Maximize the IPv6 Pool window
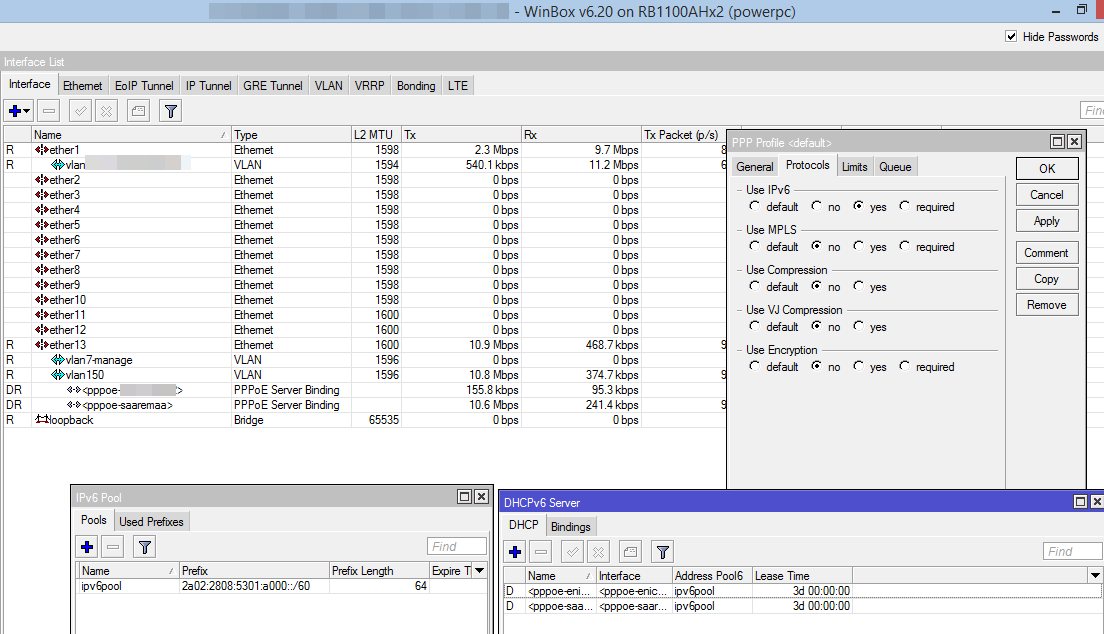The image size is (1104, 634). pyautogui.click(x=465, y=497)
